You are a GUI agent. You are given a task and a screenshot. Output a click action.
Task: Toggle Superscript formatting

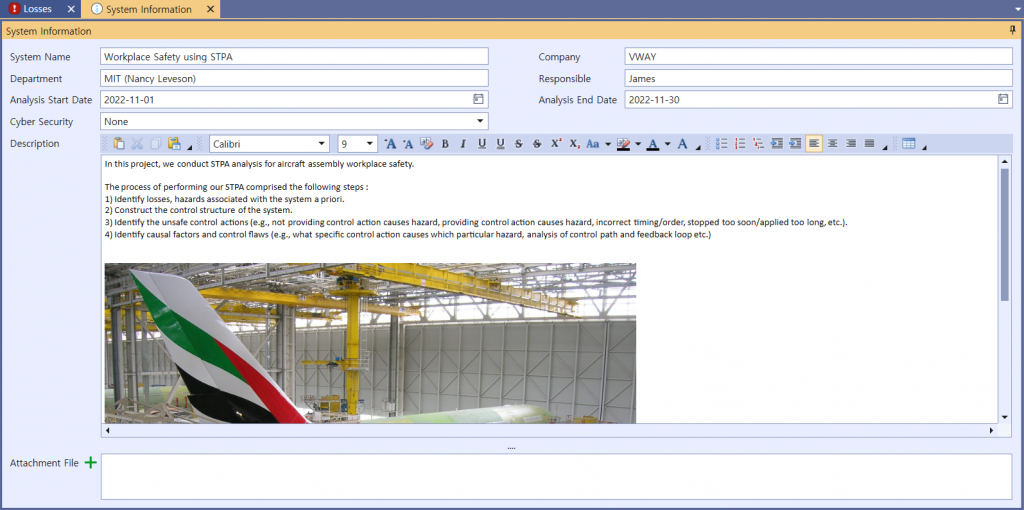click(x=556, y=144)
